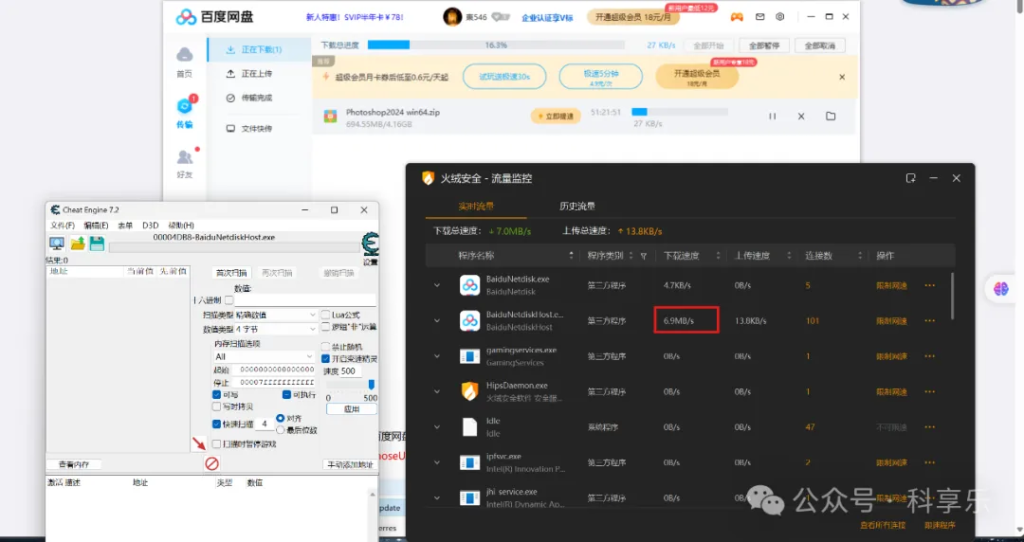Switch to 历史流量 tab in traffic monitor
1024x542 pixels.
[x=577, y=206]
